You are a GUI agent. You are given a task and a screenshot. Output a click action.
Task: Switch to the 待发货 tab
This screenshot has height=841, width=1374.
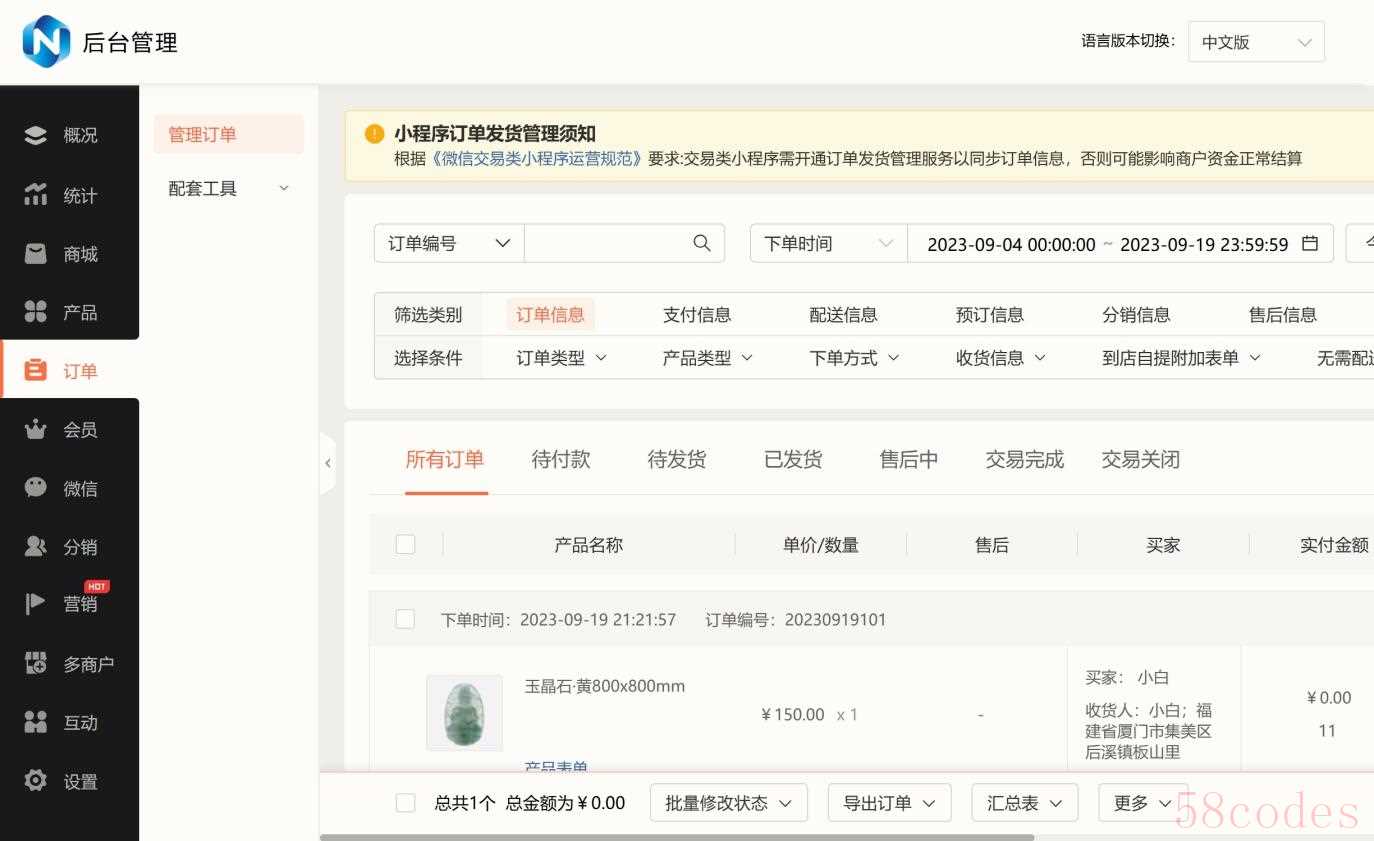pyautogui.click(x=676, y=460)
